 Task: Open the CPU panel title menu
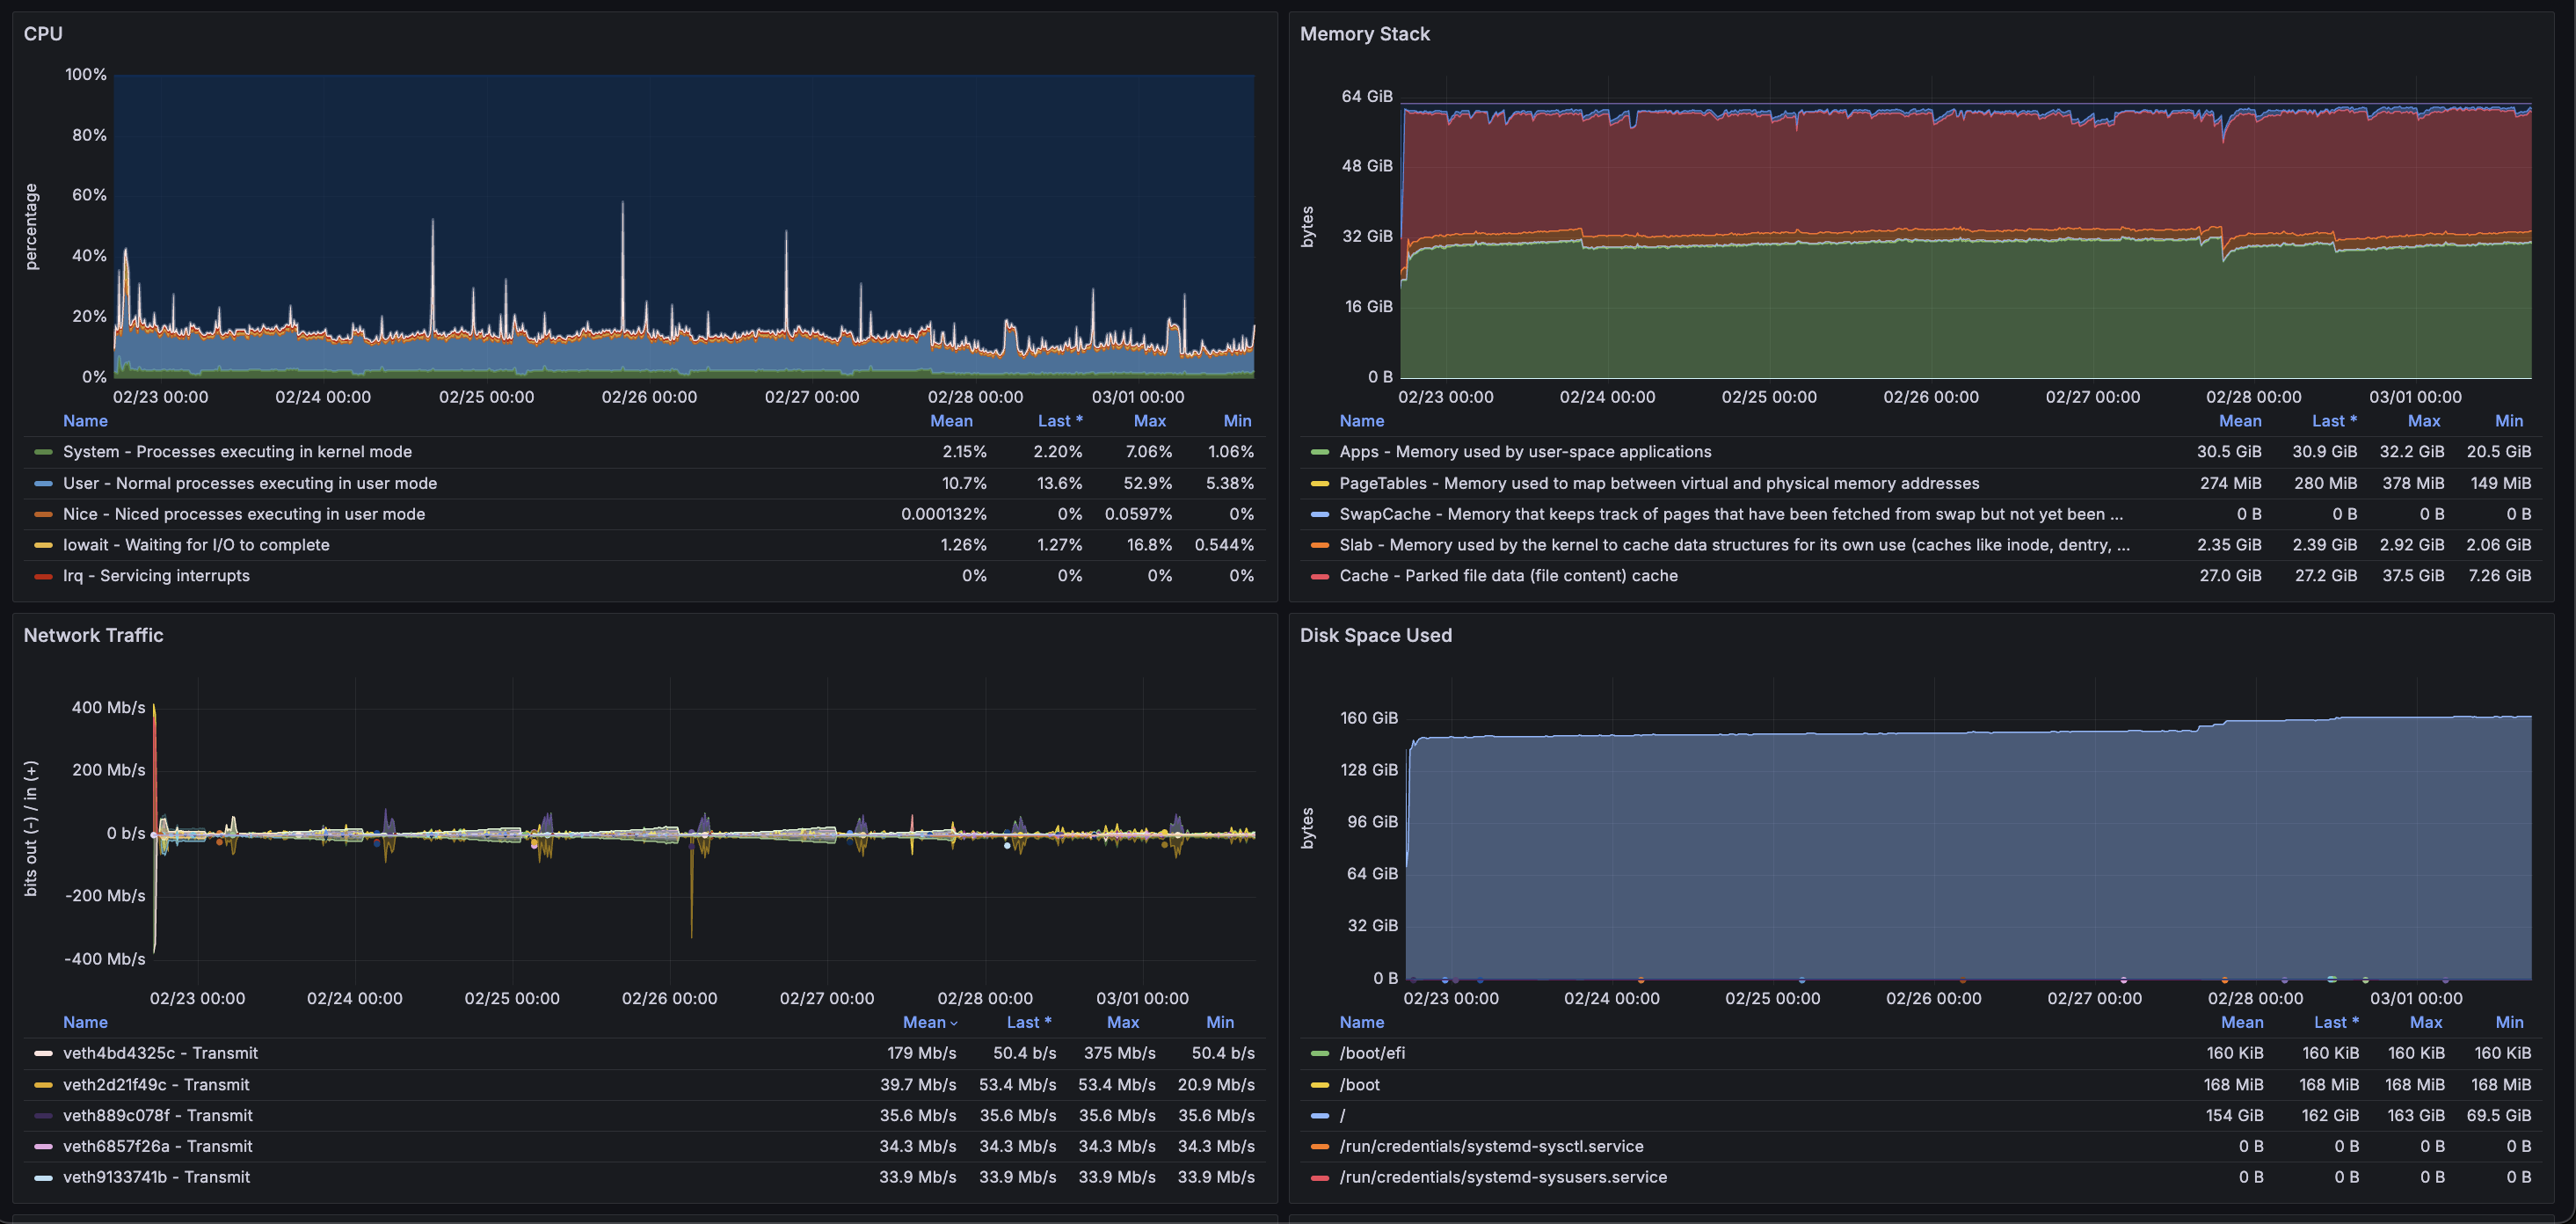(44, 33)
